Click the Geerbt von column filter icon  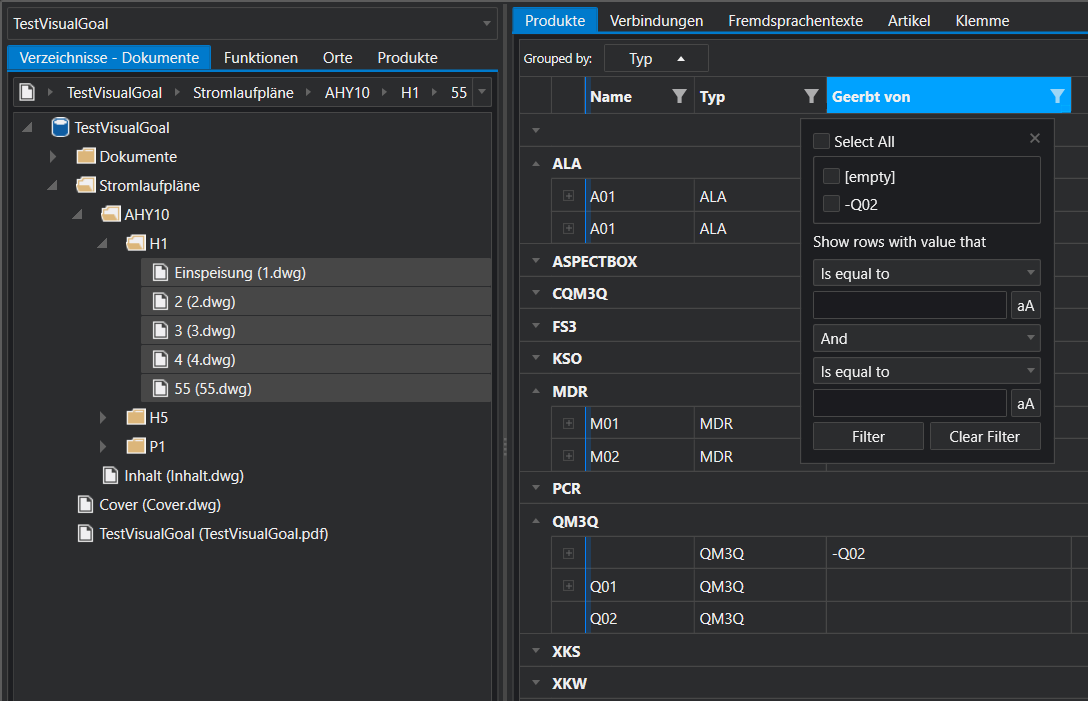(1057, 97)
